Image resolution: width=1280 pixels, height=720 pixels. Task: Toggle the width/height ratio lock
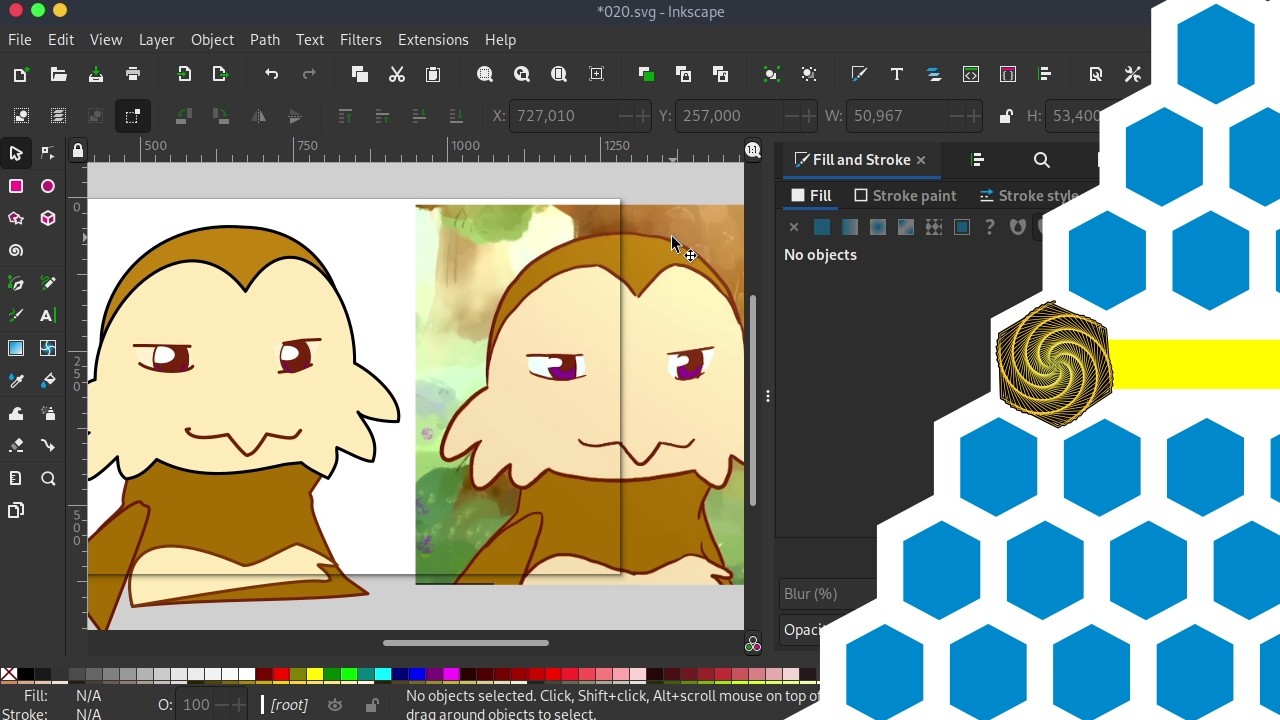[1006, 116]
